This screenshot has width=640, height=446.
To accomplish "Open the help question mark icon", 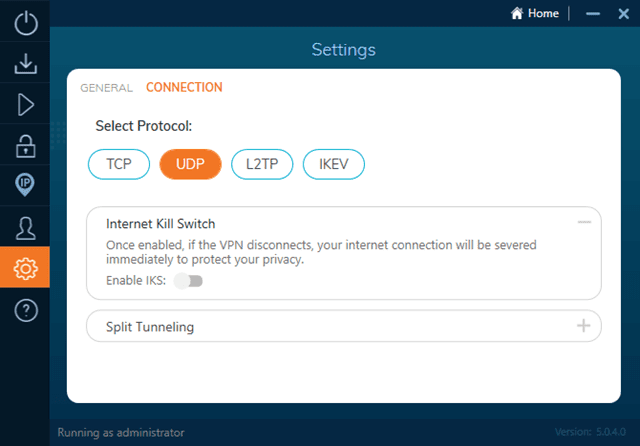I will pyautogui.click(x=25, y=310).
